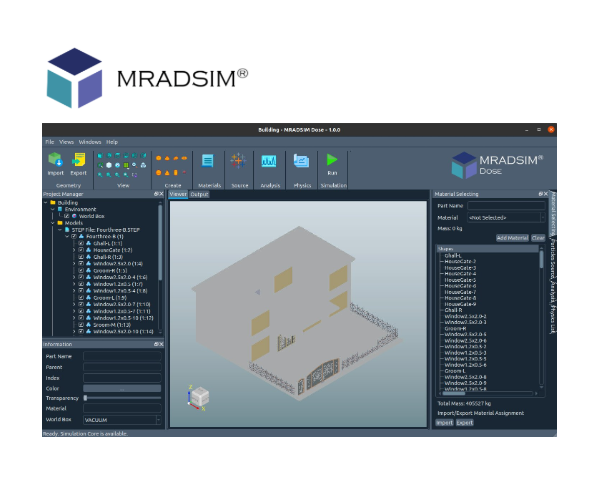The image size is (600, 477).
Task: Click the Transparency slider handle
Action: [x=85, y=398]
